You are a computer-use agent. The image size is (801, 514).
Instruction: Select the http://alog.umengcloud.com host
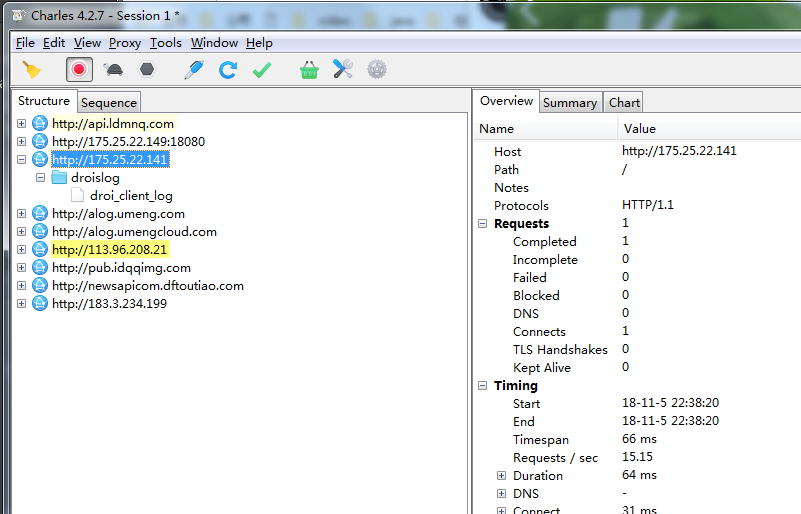[134, 231]
